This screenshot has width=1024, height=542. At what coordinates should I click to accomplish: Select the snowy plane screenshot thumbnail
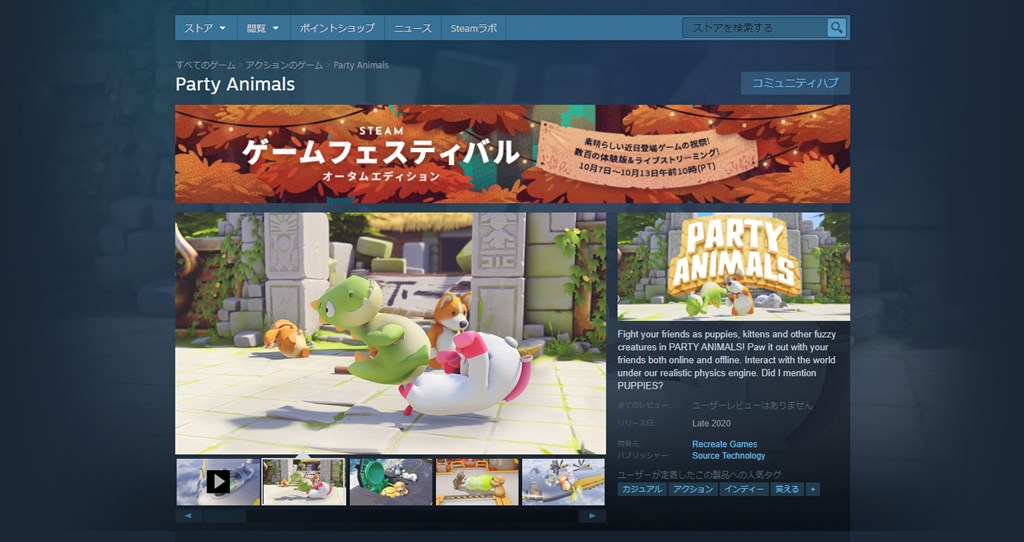[x=564, y=482]
